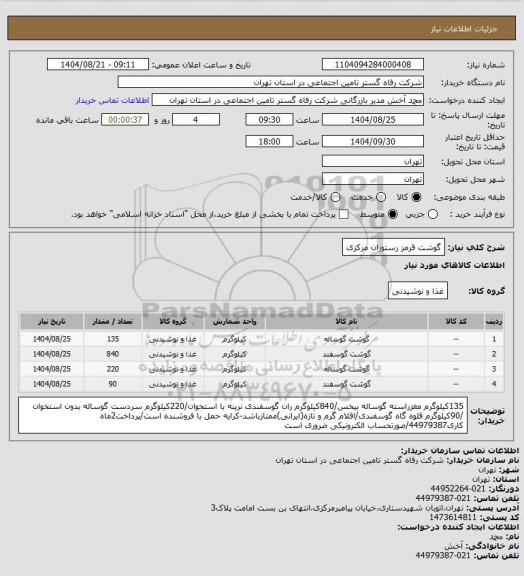Click the deadline time field 09:30
Viewport: 524px width, 576px height.
[x=269, y=120]
